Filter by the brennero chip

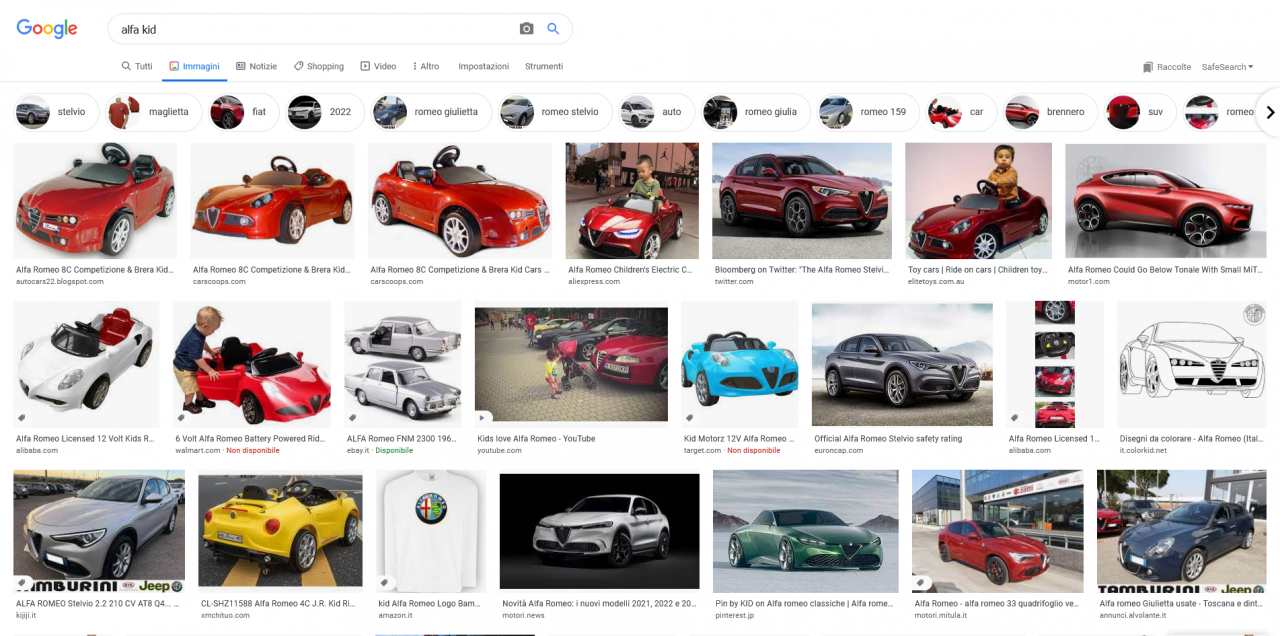1050,112
